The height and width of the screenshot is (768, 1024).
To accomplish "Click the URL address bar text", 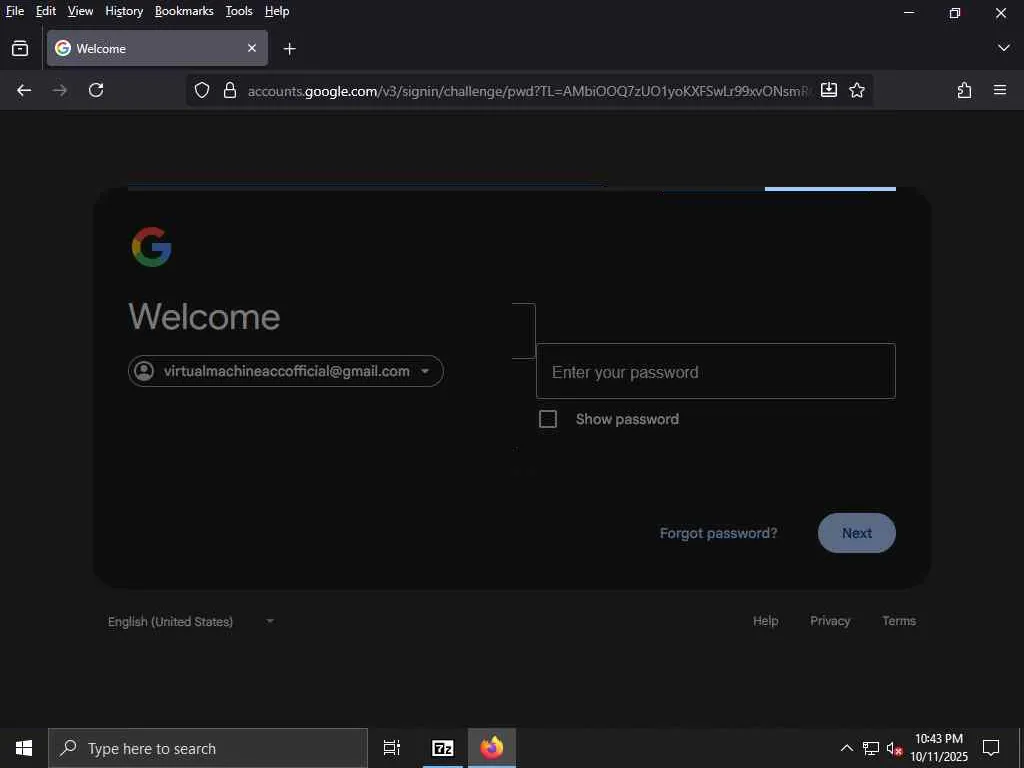I will point(528,91).
